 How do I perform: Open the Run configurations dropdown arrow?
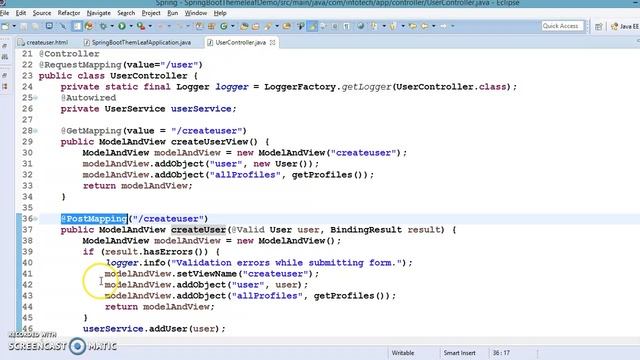131,26
